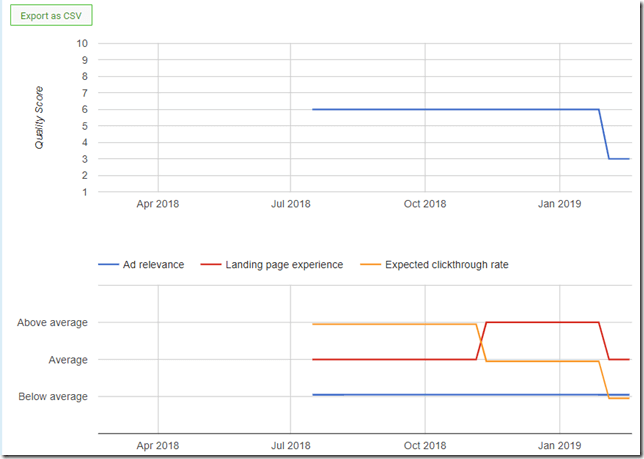Click Oct 2018 on the top chart axis
644x459 pixels.
pyautogui.click(x=424, y=204)
